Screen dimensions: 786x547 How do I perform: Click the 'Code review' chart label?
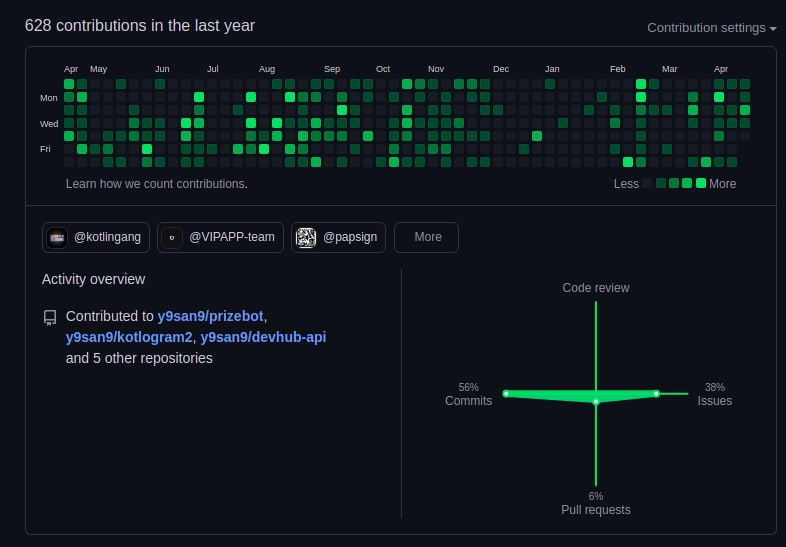[596, 288]
